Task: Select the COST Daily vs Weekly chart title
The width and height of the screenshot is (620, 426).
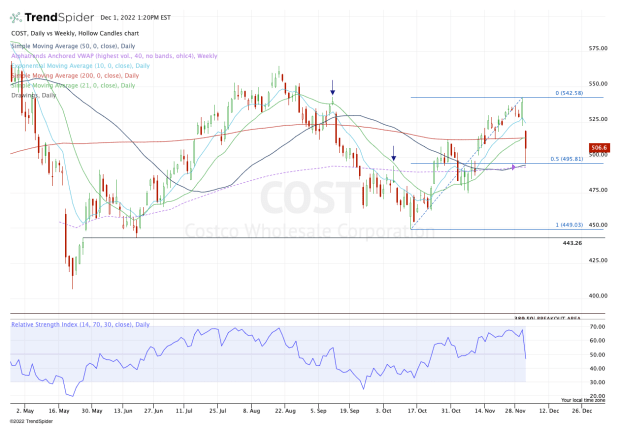Action: coord(75,33)
